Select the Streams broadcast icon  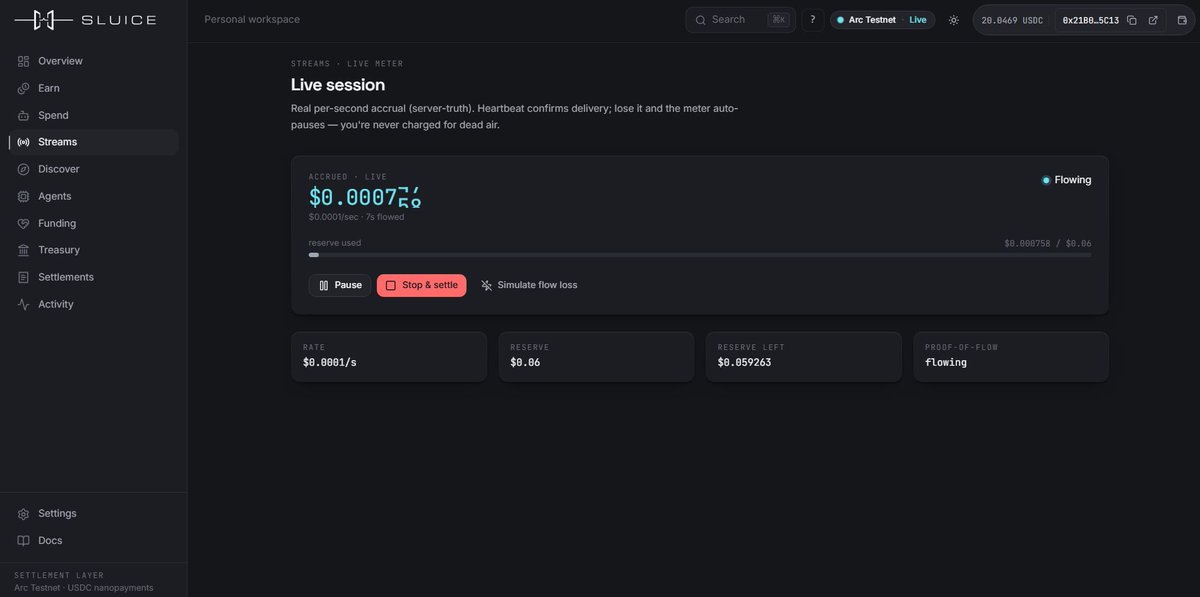click(23, 142)
